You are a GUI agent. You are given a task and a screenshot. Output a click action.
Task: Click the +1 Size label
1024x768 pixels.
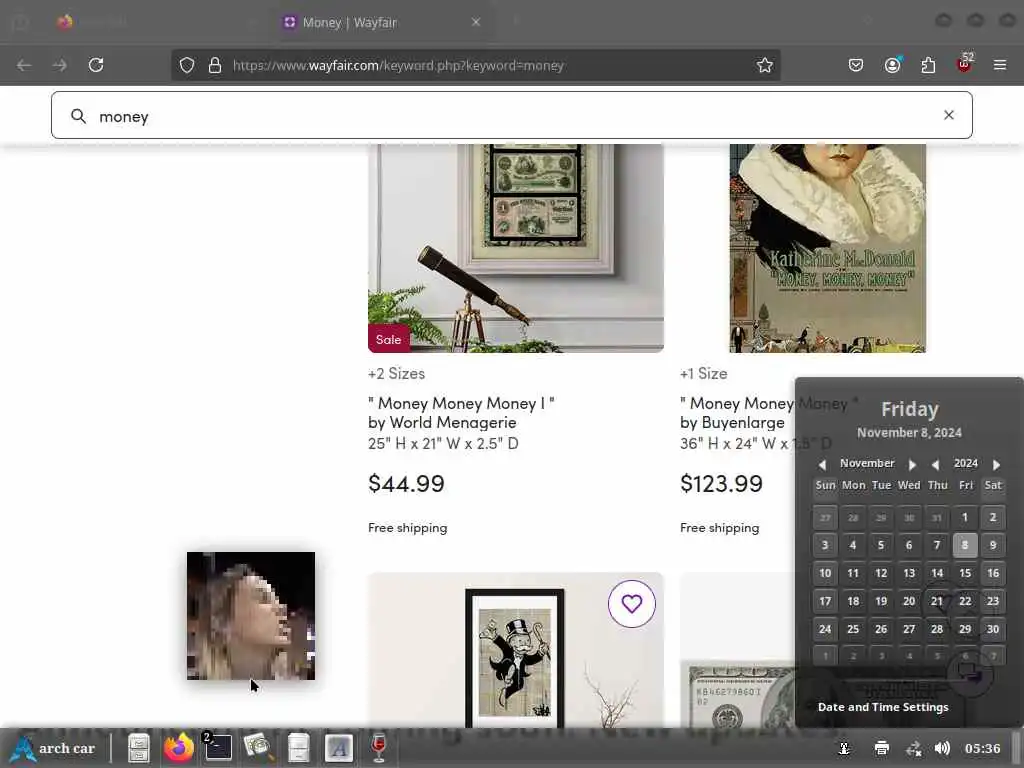pos(703,374)
